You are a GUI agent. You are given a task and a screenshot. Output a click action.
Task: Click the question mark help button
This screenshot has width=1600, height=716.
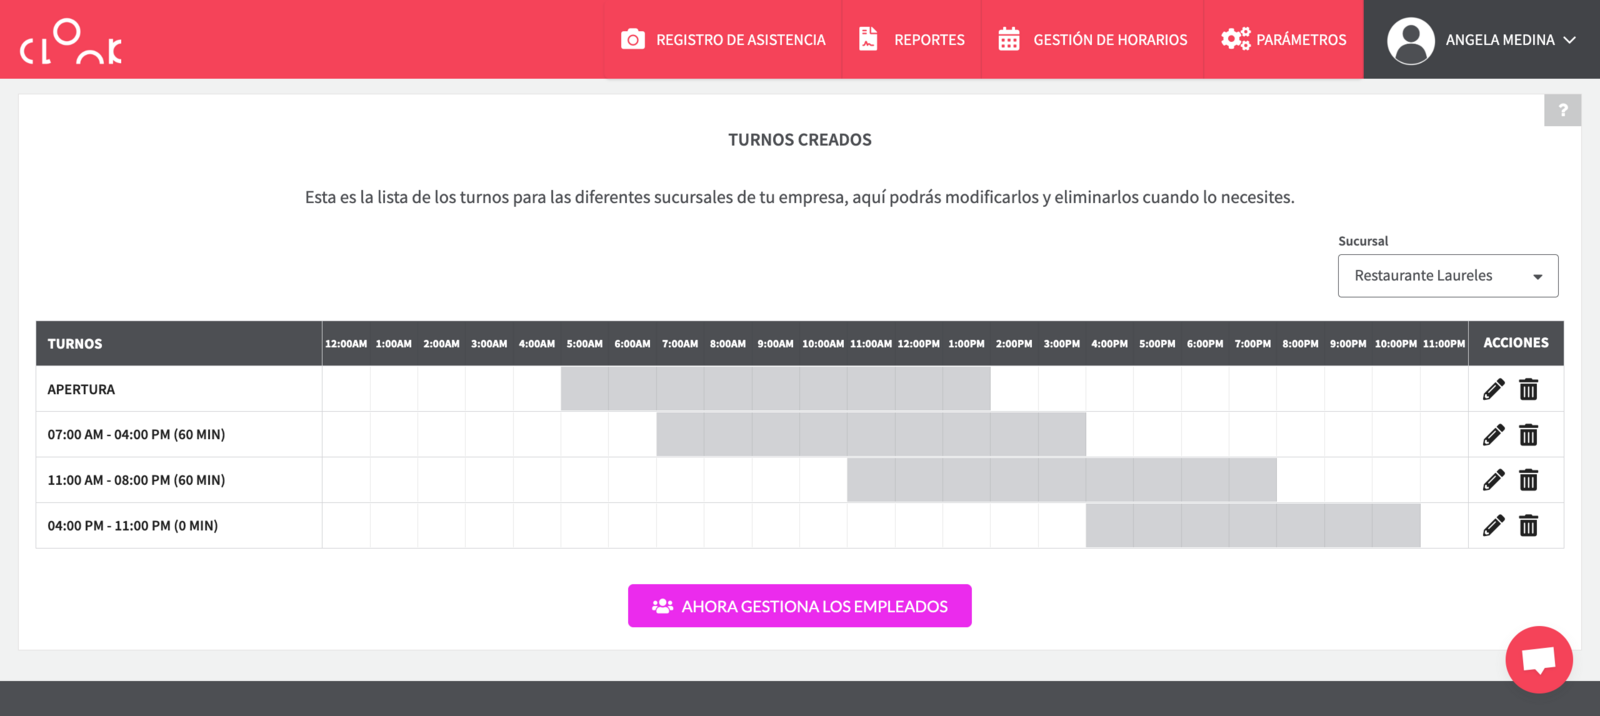pyautogui.click(x=1562, y=110)
